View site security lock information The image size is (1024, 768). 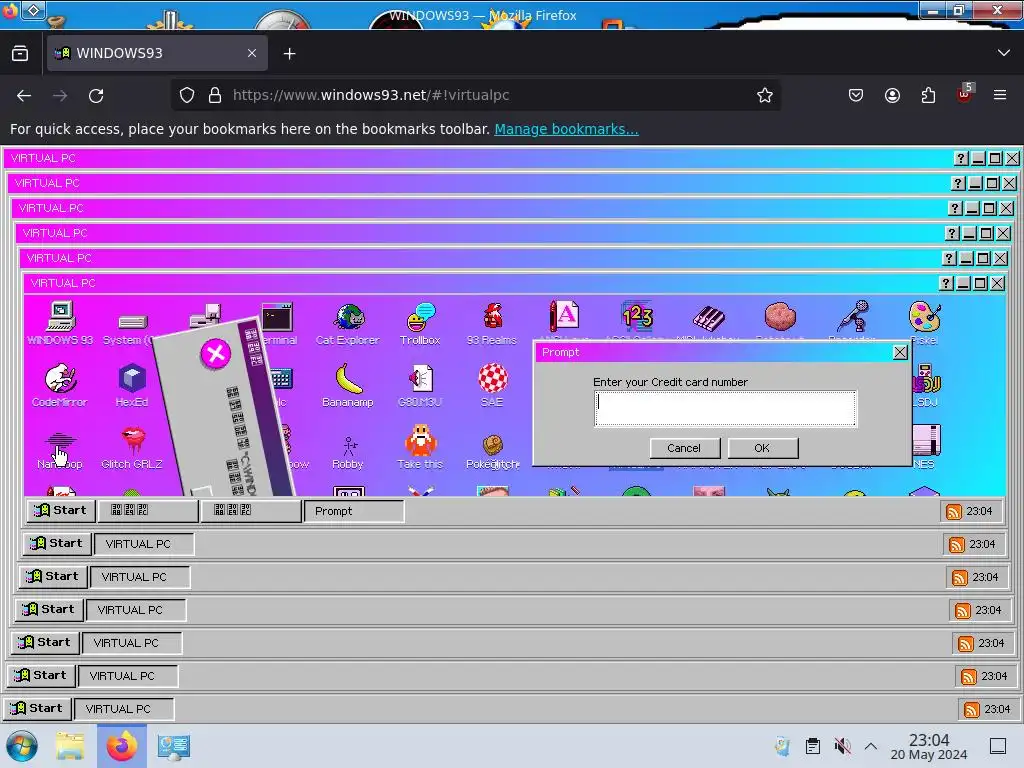[x=215, y=95]
